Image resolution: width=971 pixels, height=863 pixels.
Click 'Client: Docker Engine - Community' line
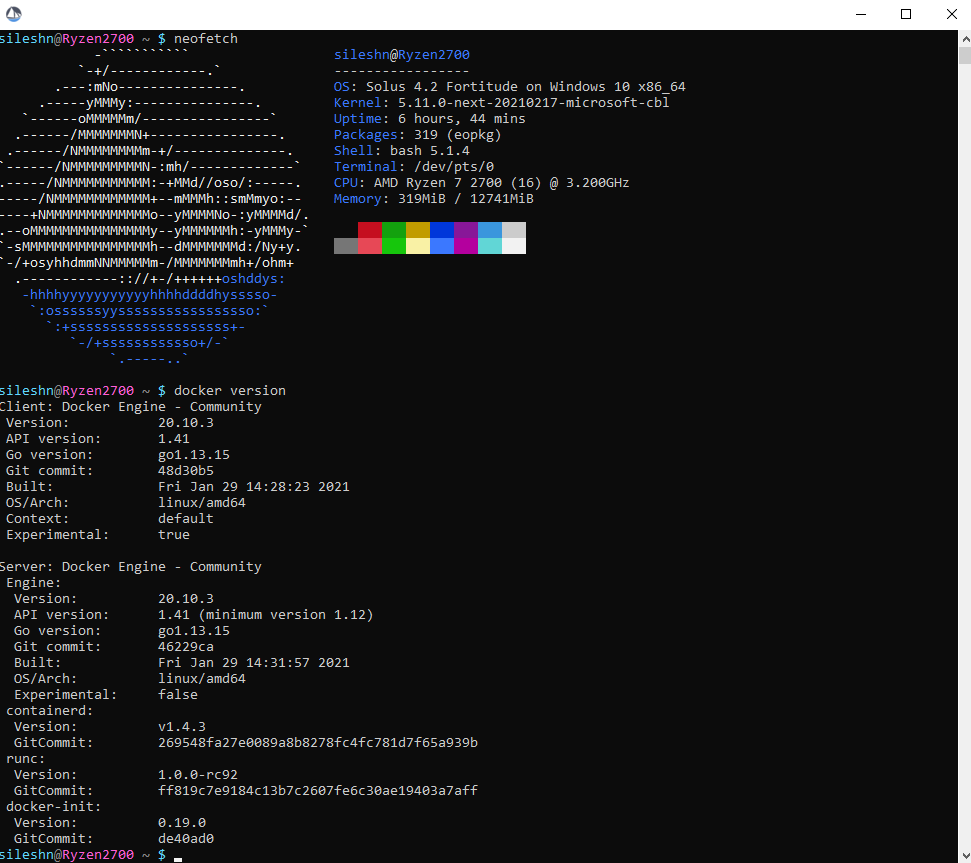pos(131,407)
